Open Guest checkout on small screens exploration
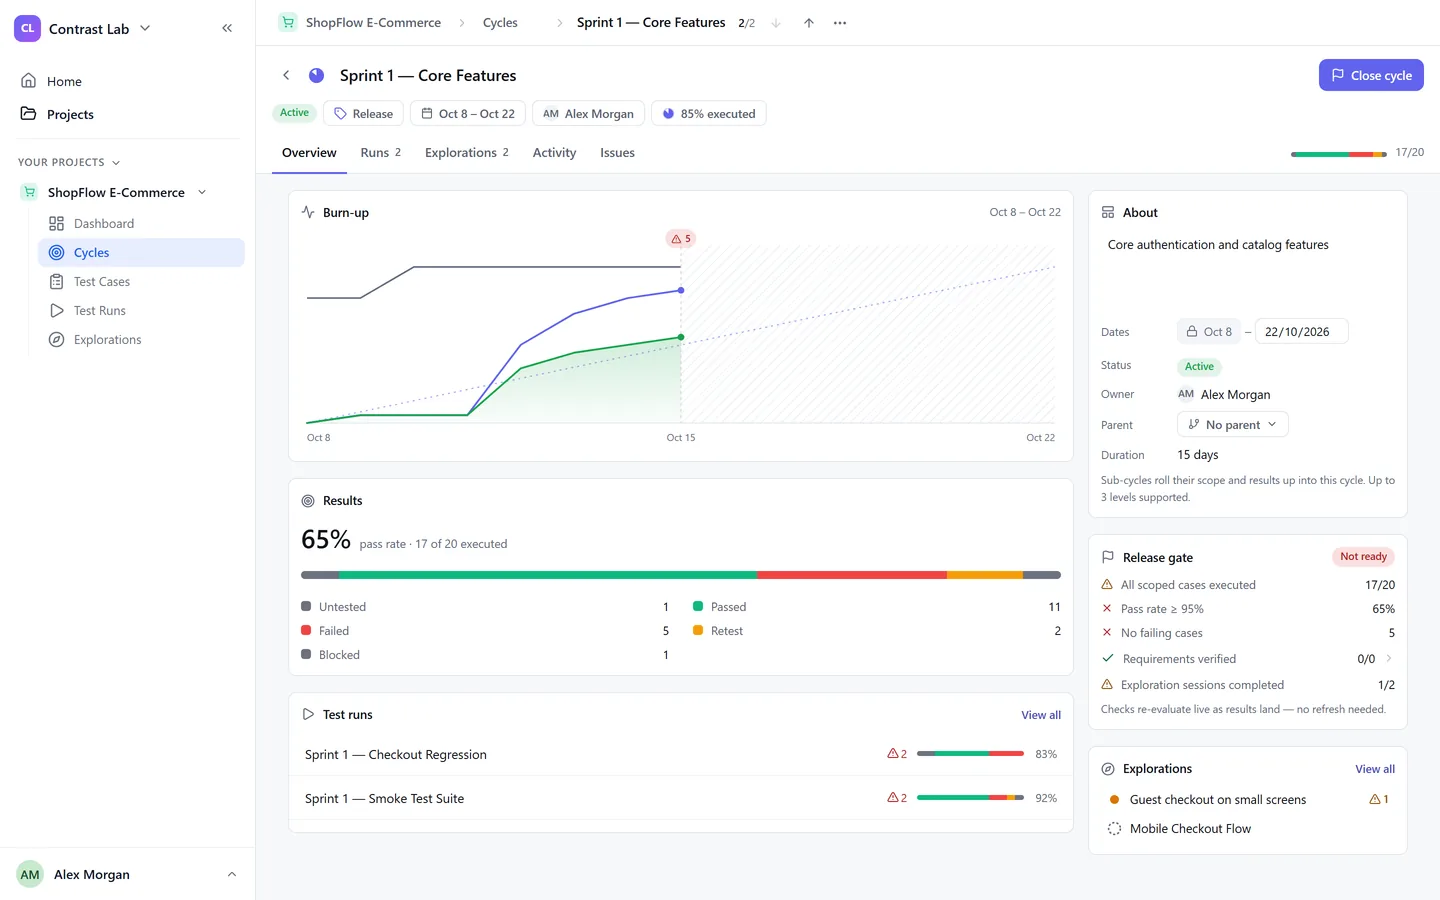Screen dimensions: 1440x900 click(x=1248, y=800)
